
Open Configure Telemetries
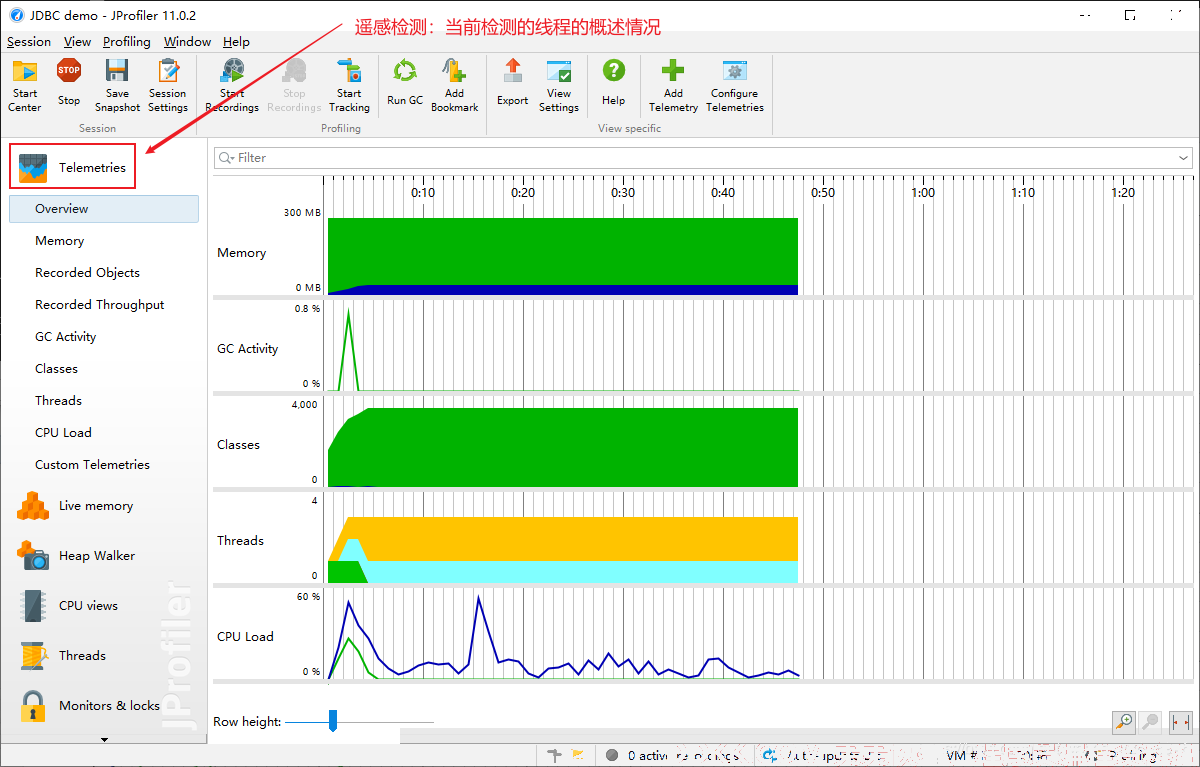[736, 85]
